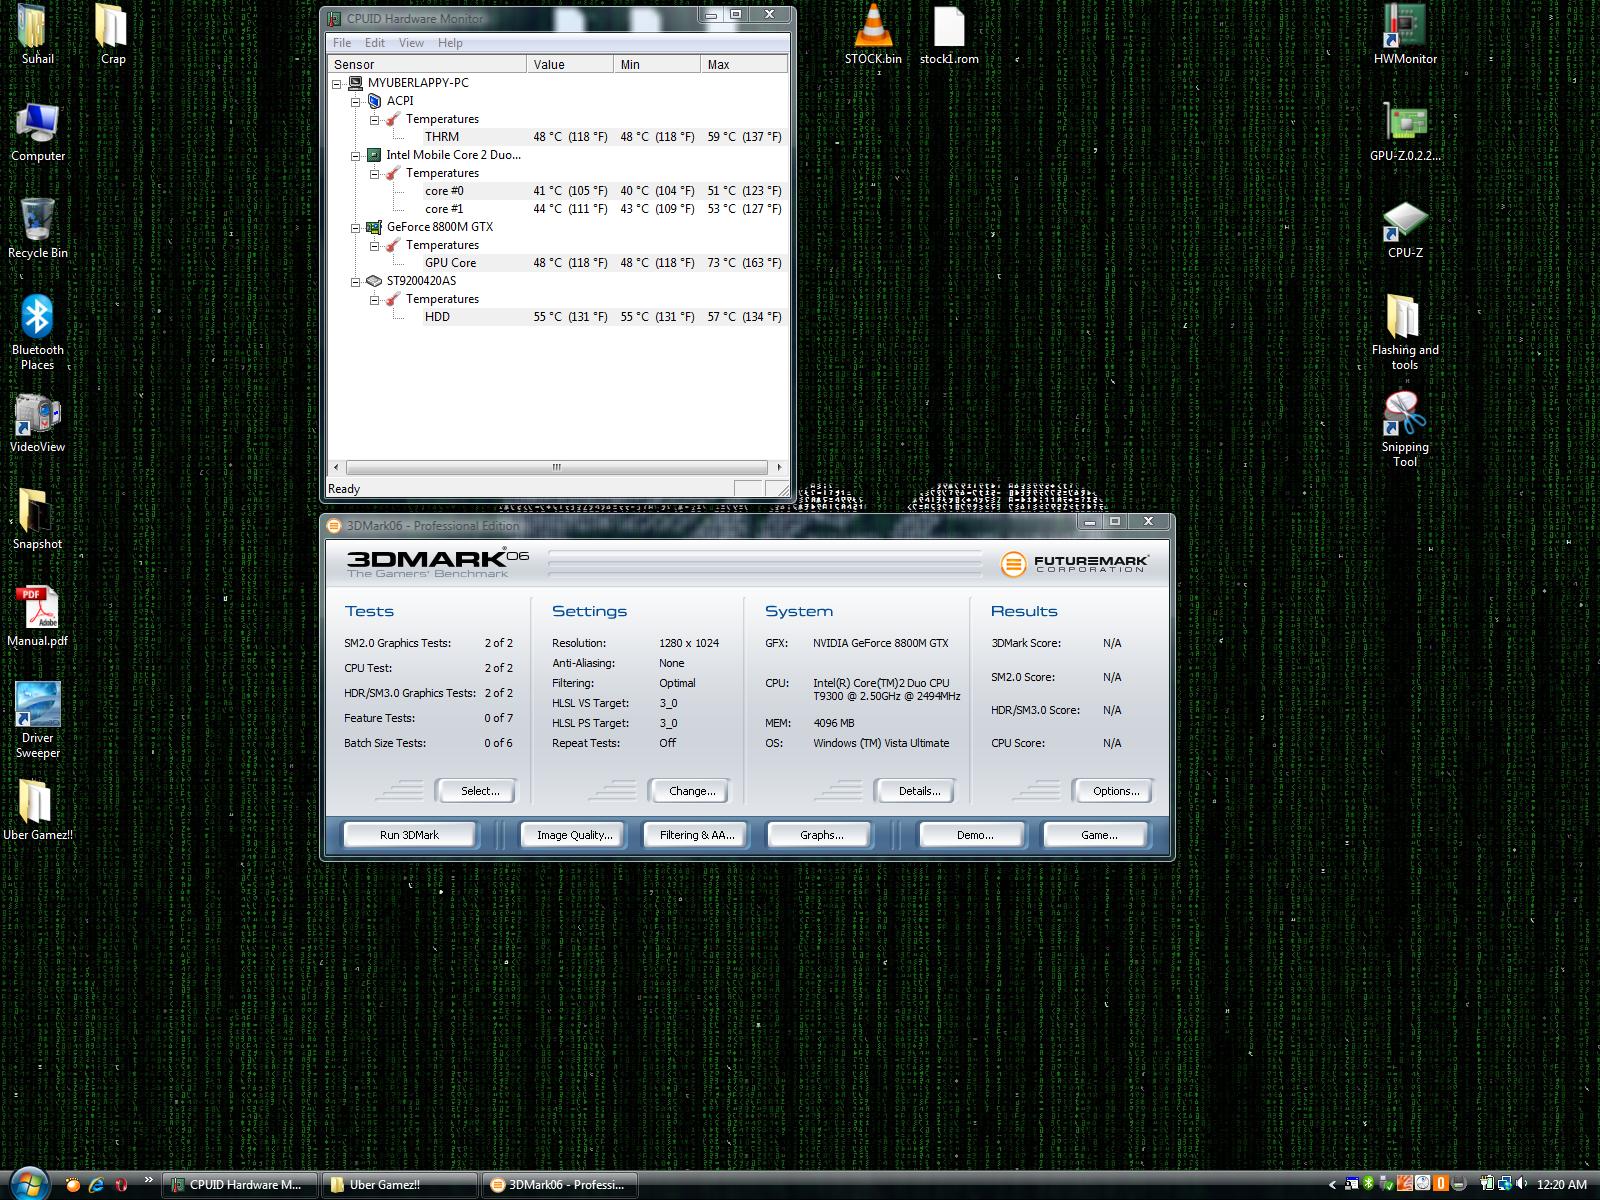Select the stock1.rom file icon

[949, 35]
